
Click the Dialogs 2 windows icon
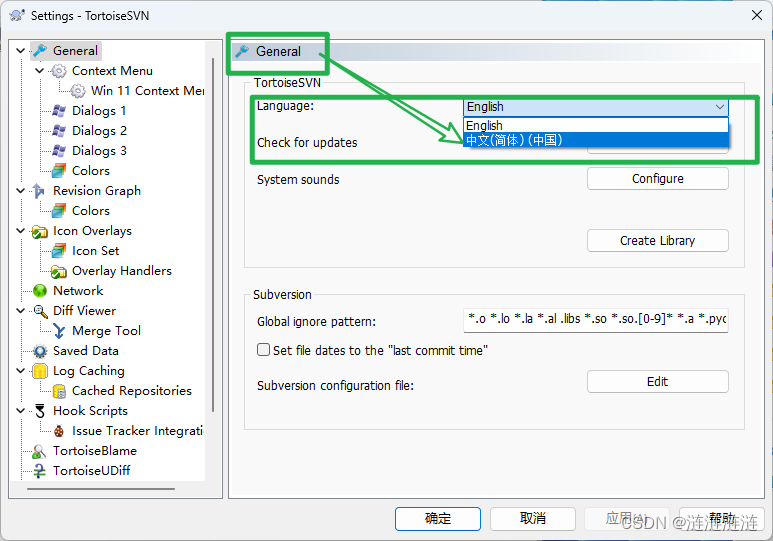[x=59, y=131]
